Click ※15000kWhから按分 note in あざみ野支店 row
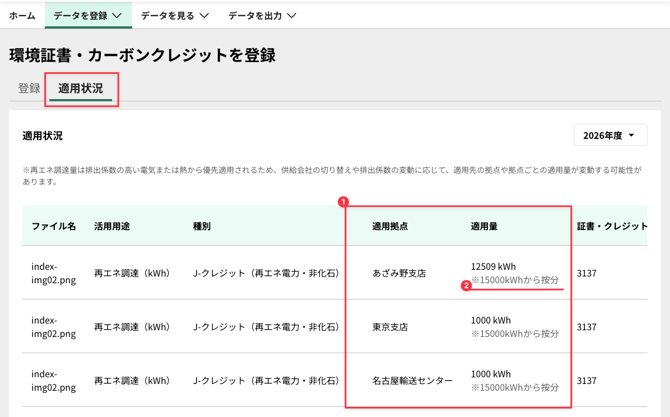 pos(515,280)
